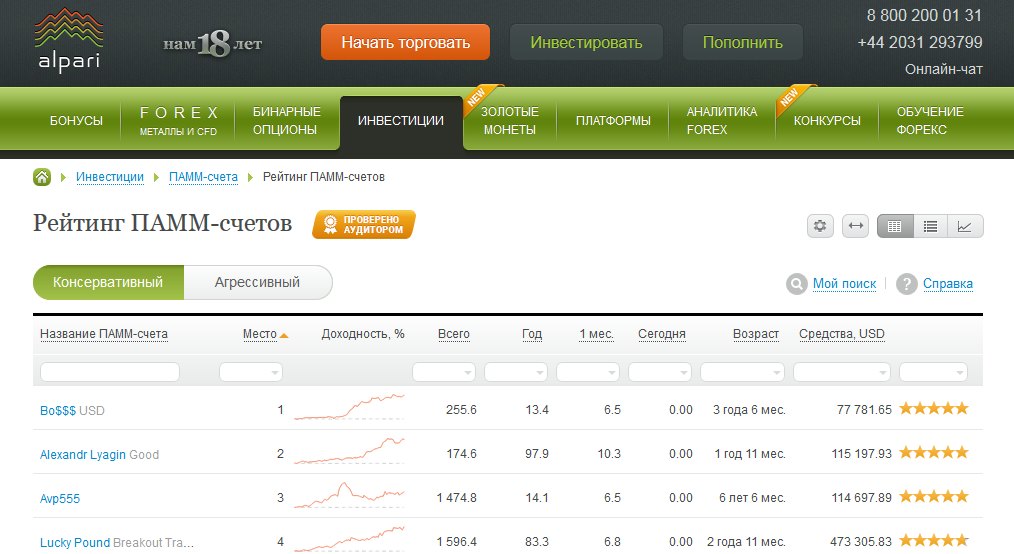Open the star rating filter dropdown
Viewport: 1014px width, 554px height.
(933, 372)
